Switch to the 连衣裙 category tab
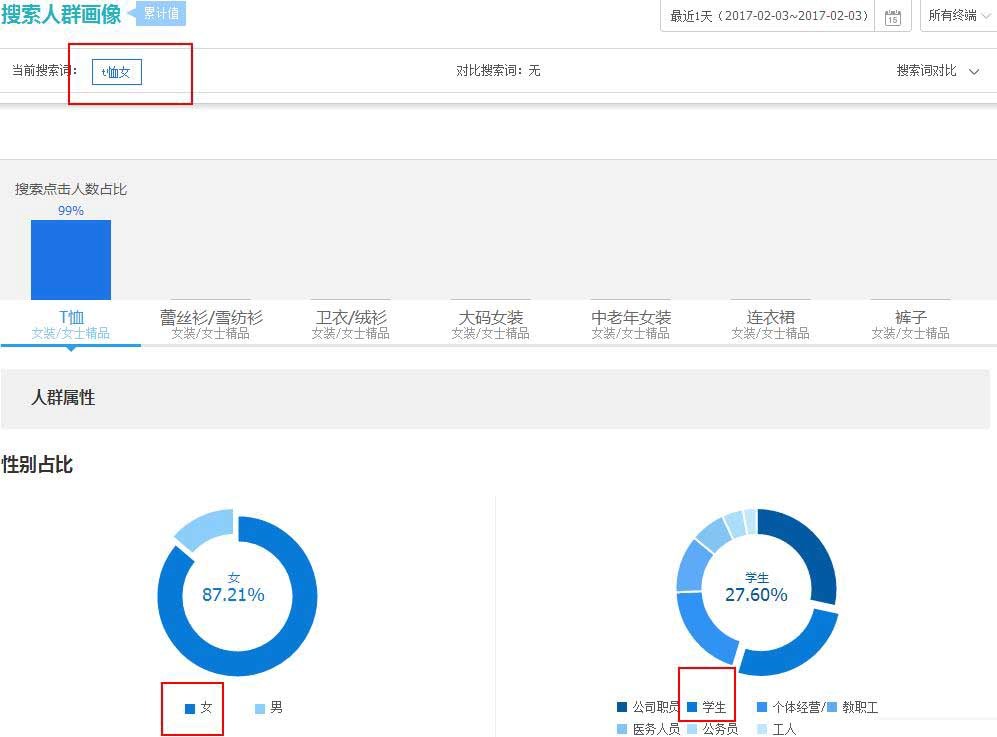This screenshot has width=997, height=737. coord(771,324)
